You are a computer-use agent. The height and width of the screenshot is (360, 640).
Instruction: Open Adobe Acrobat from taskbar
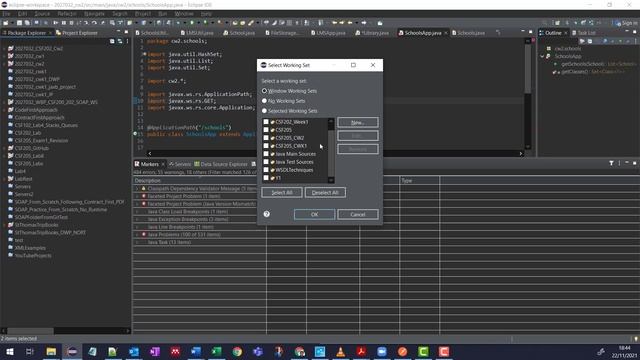click(361, 351)
